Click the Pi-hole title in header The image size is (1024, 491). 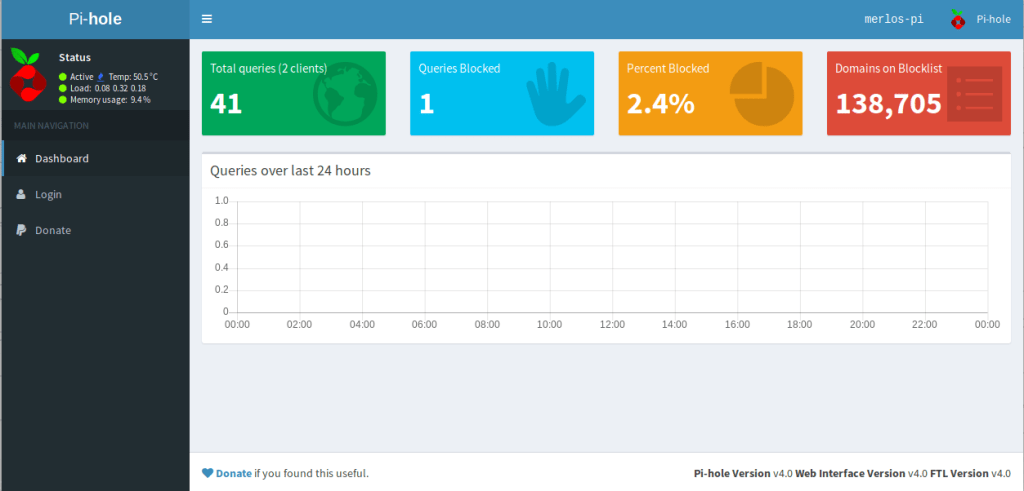95,19
